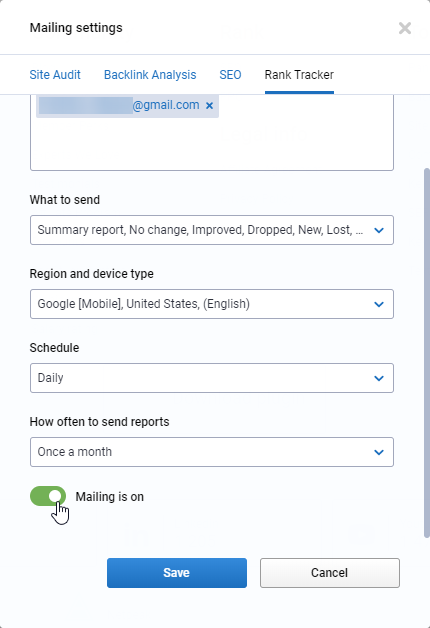Screen dimensions: 430x628
Task: Click the Cancel button
Action: (x=330, y=573)
